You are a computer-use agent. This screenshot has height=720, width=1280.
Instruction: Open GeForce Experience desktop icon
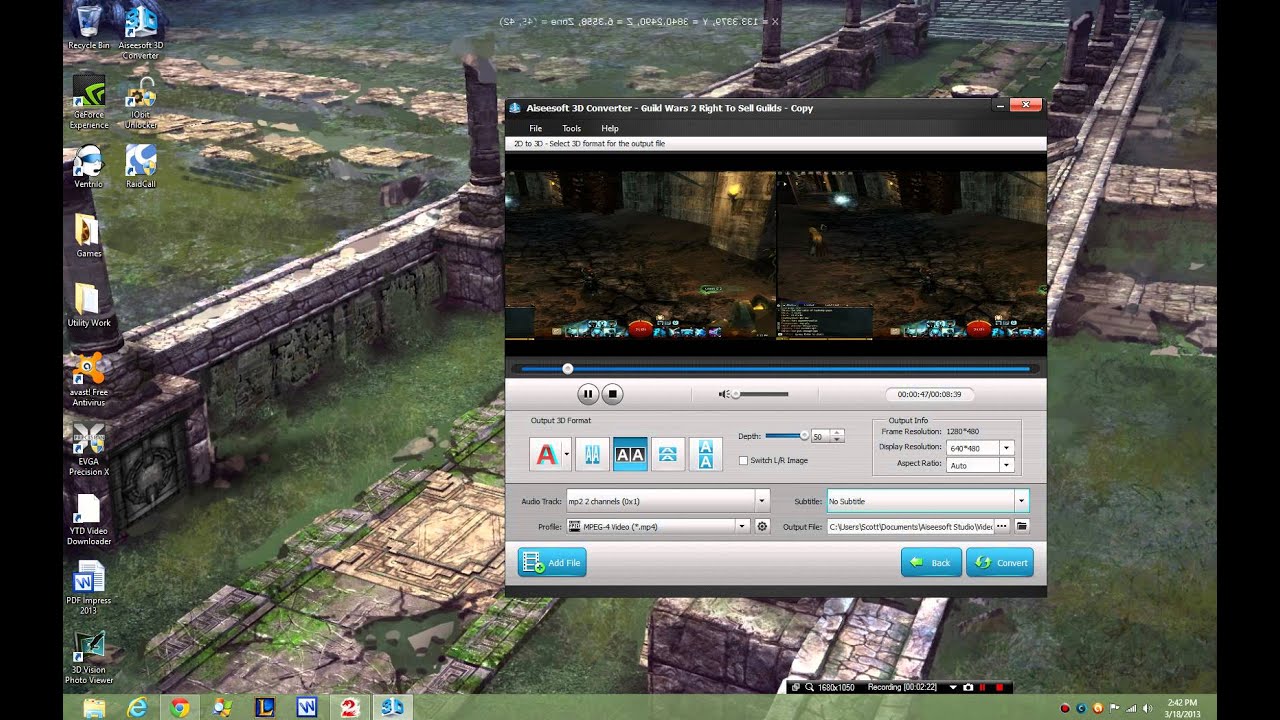pyautogui.click(x=89, y=102)
